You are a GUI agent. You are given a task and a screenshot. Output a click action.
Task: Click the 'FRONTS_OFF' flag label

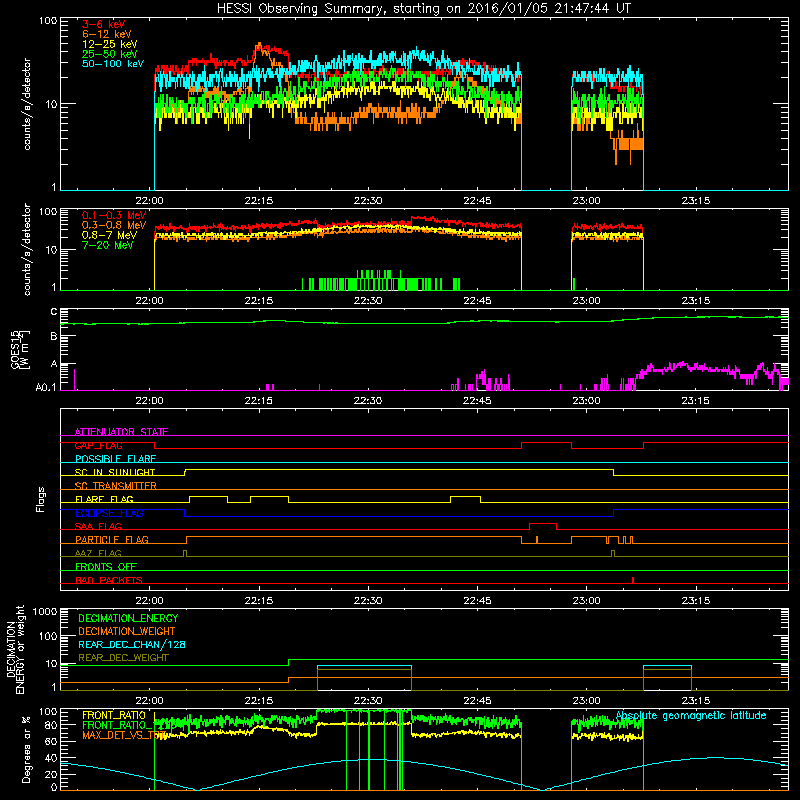coord(106,567)
